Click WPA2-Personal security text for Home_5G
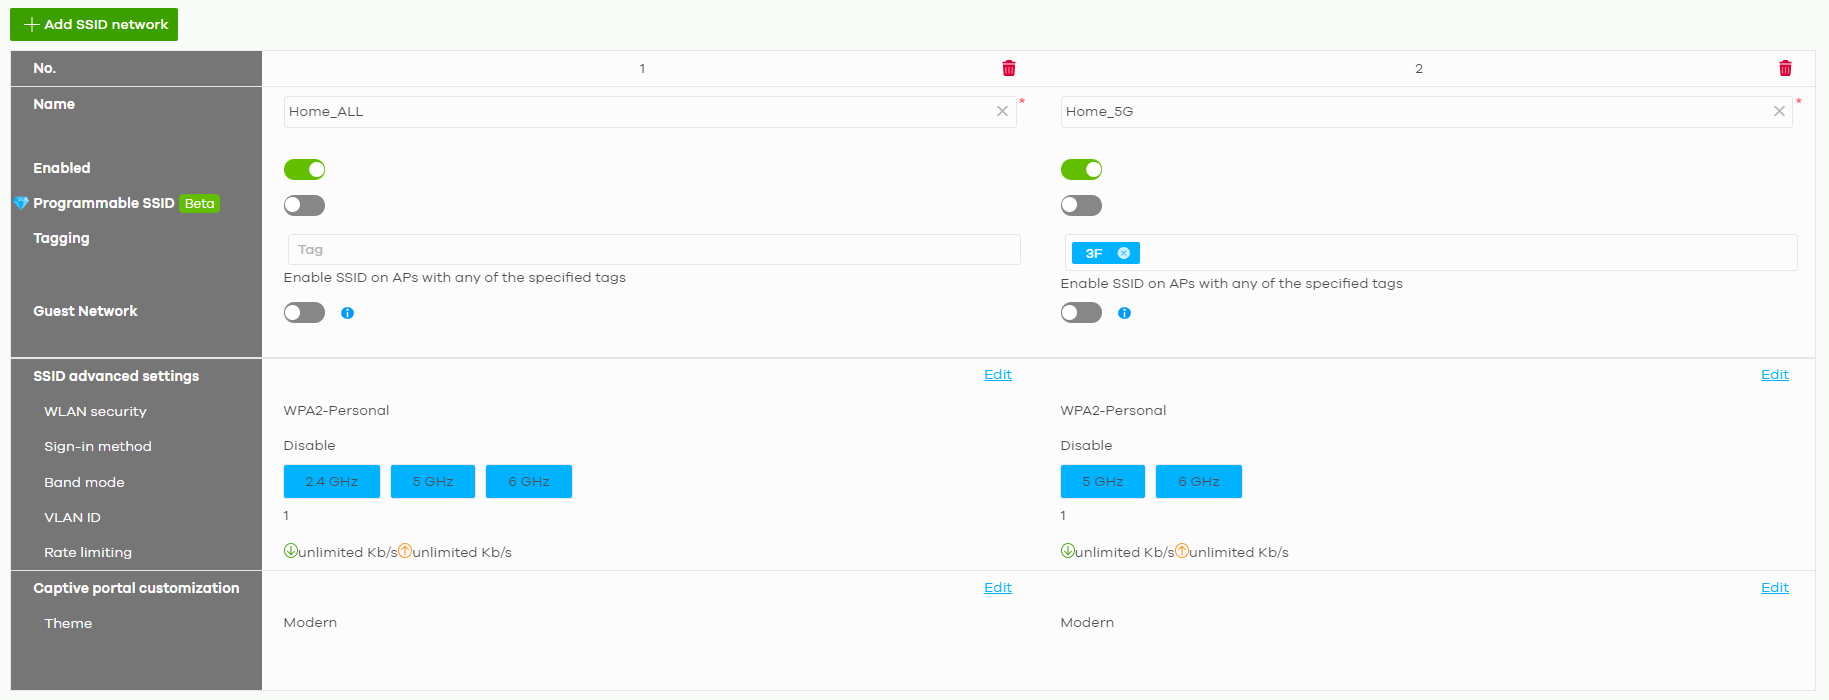Viewport: 1829px width, 700px height. tap(1114, 410)
